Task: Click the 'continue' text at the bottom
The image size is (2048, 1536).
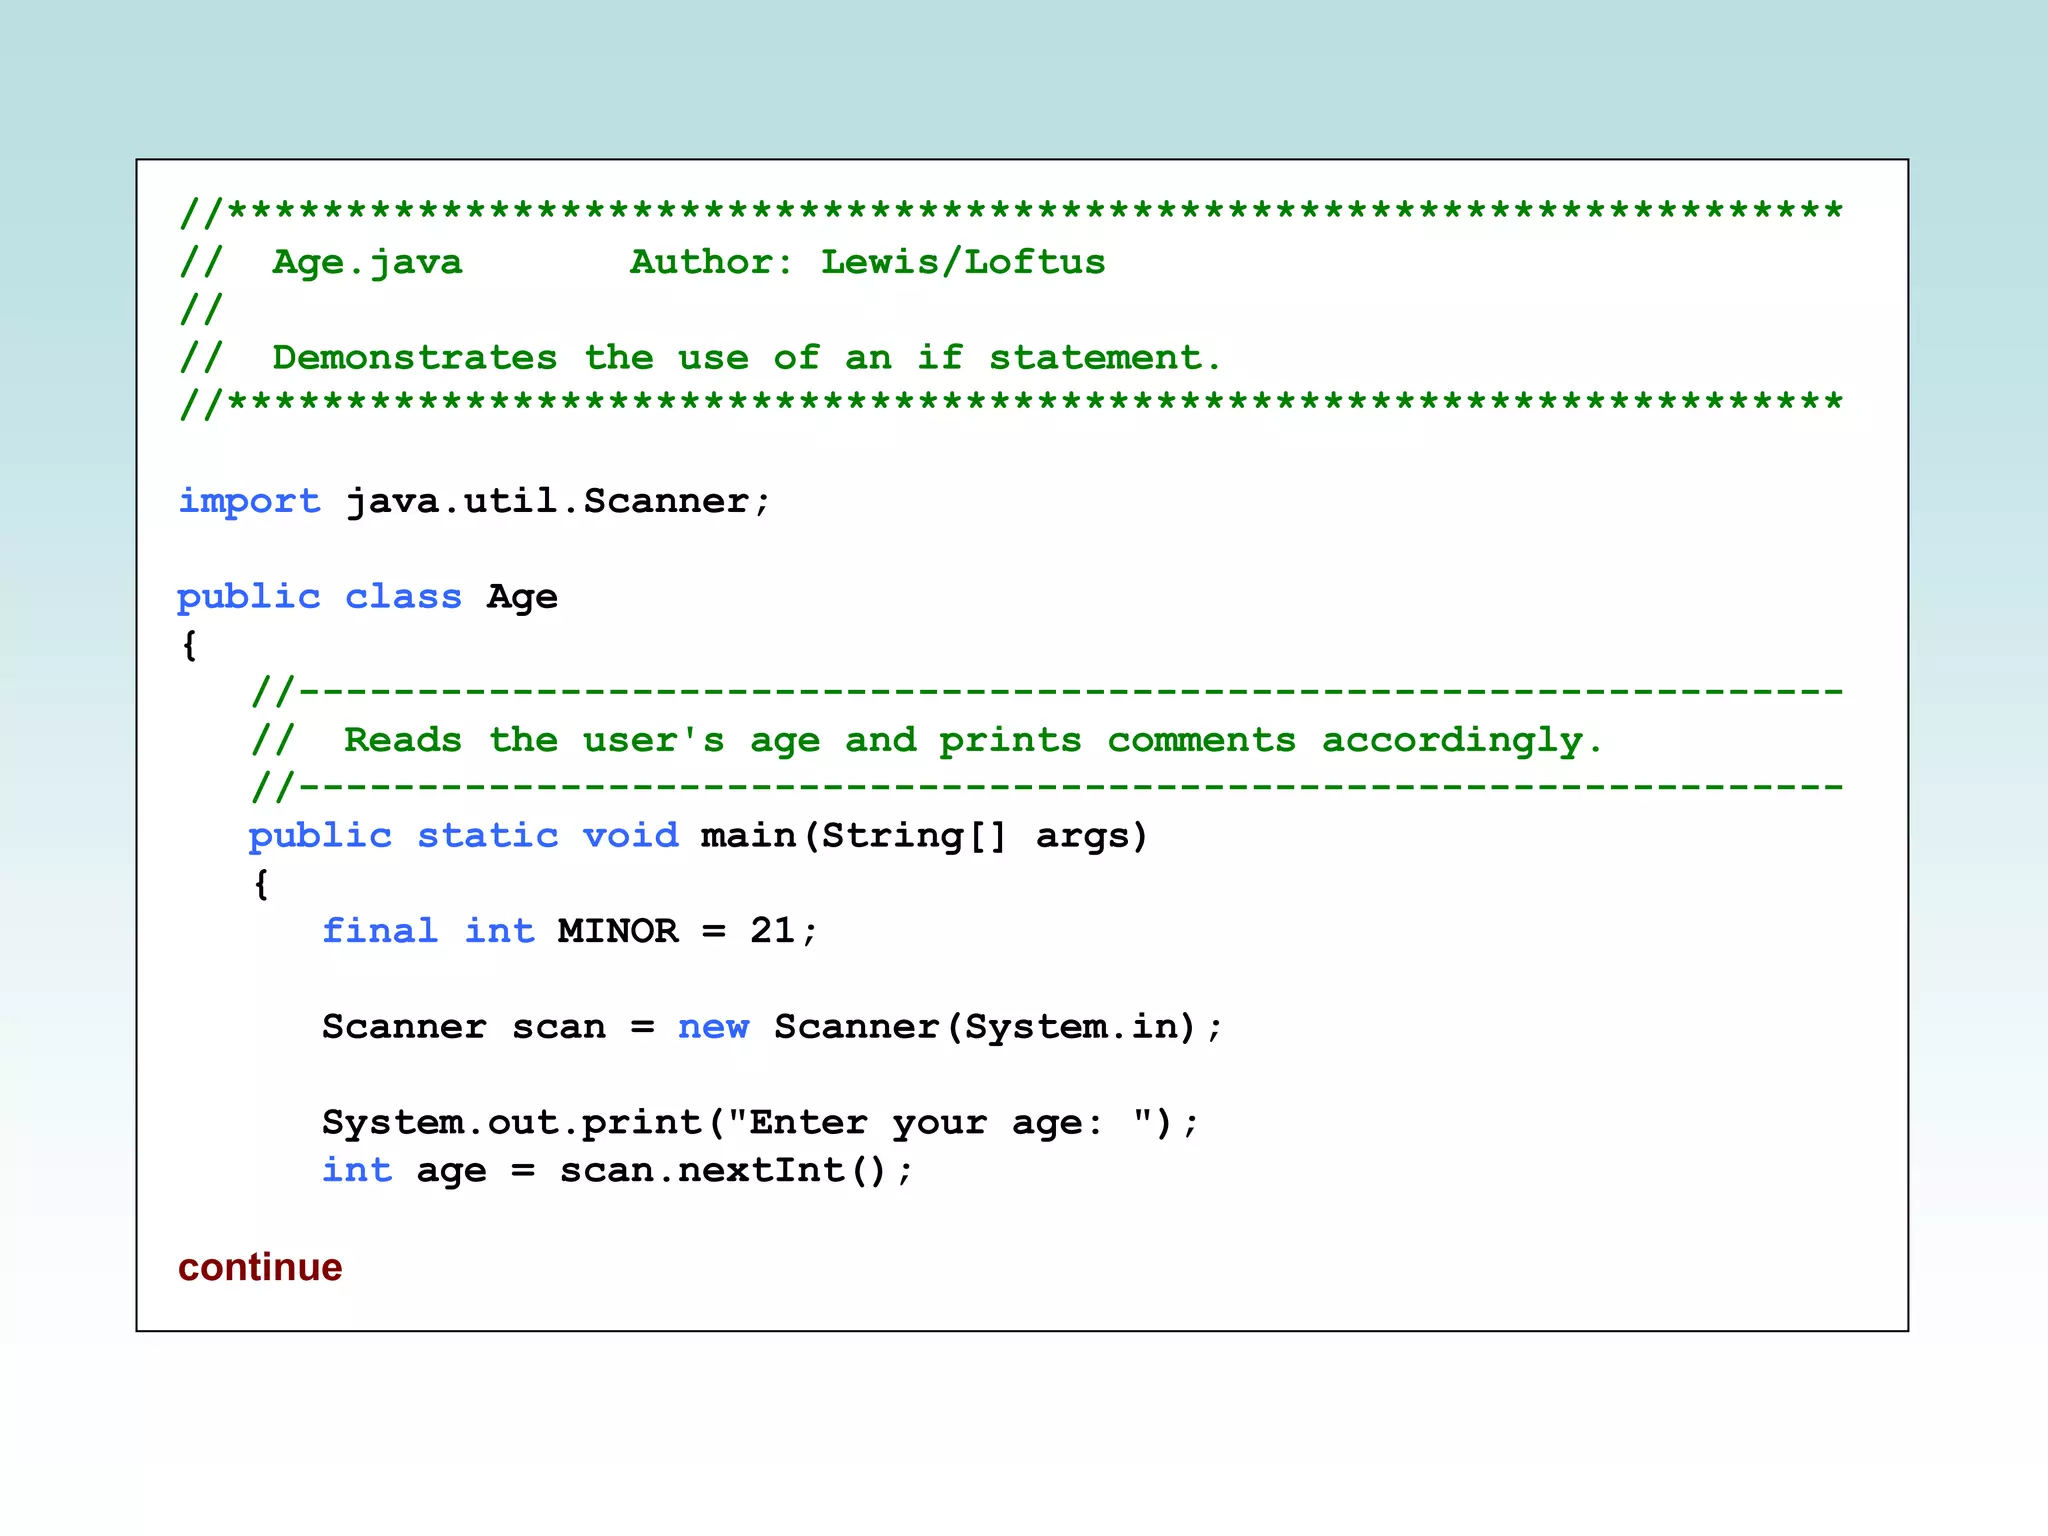Action: (x=260, y=1267)
